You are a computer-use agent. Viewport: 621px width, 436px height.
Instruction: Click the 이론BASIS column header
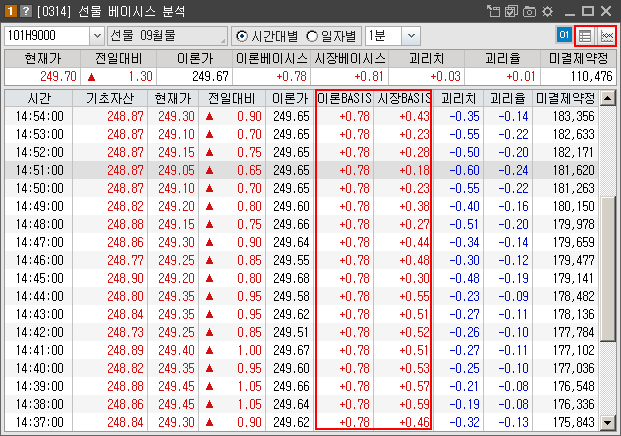tap(345, 99)
